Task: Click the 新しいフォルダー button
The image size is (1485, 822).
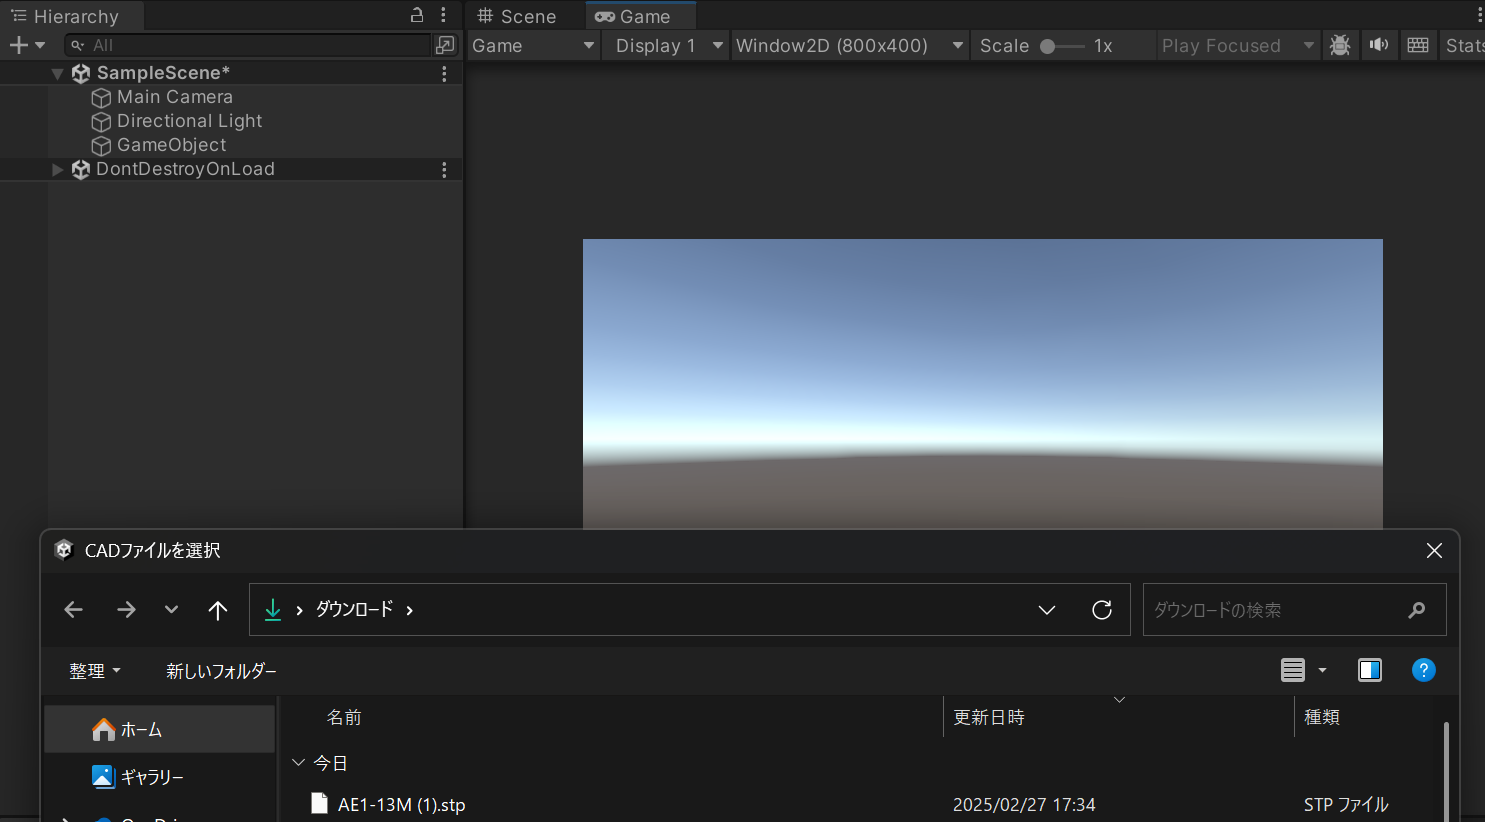Action: click(x=221, y=671)
